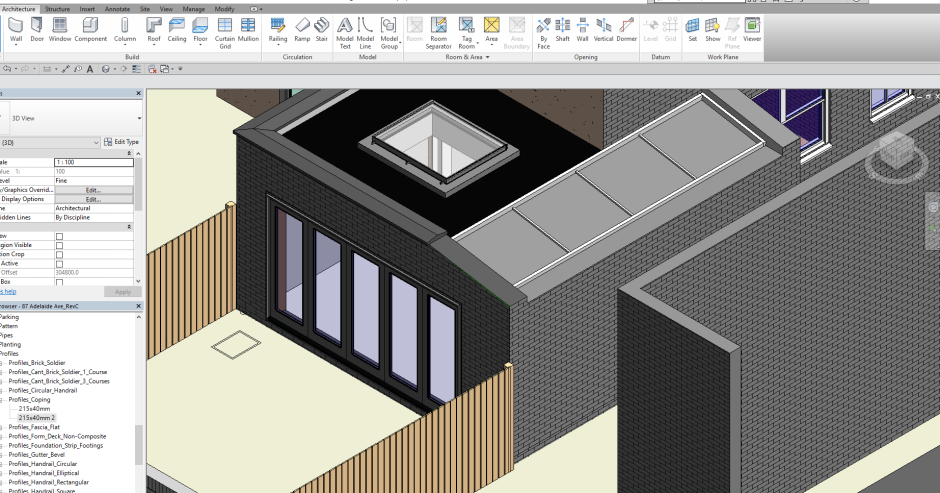Open the Manage ribbon tab
940x493 pixels.
point(194,9)
